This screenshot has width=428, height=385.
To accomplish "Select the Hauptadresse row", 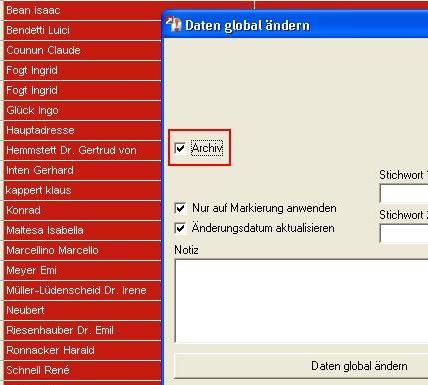I will tap(82, 130).
